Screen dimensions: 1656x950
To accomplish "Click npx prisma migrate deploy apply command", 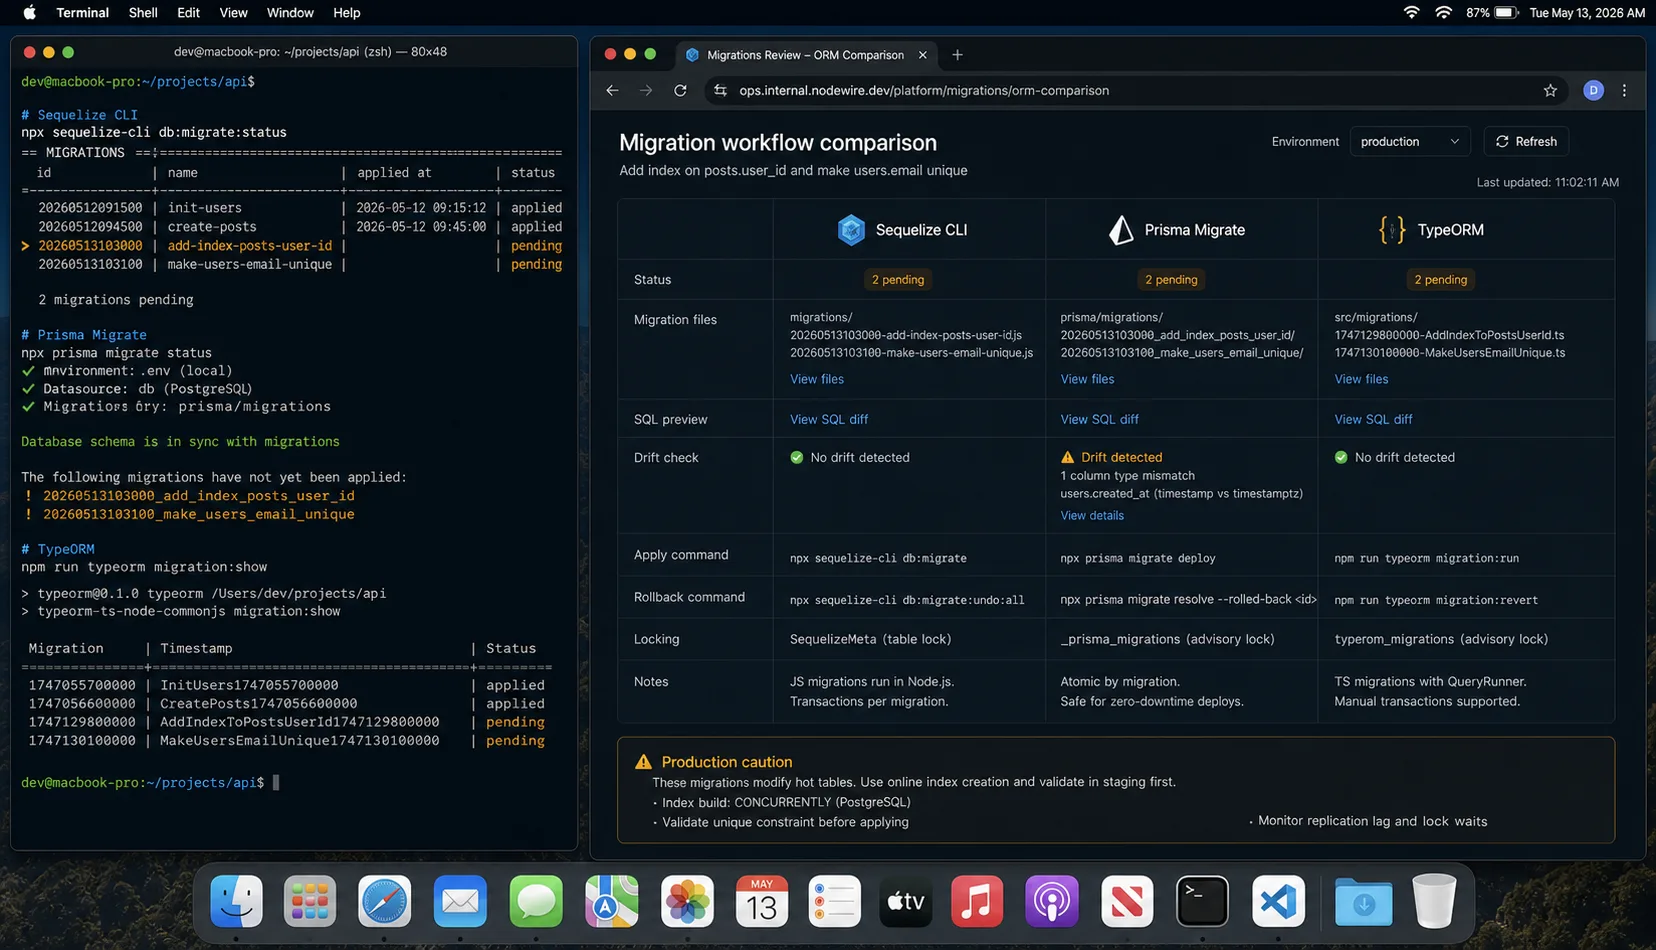I will coord(1138,558).
